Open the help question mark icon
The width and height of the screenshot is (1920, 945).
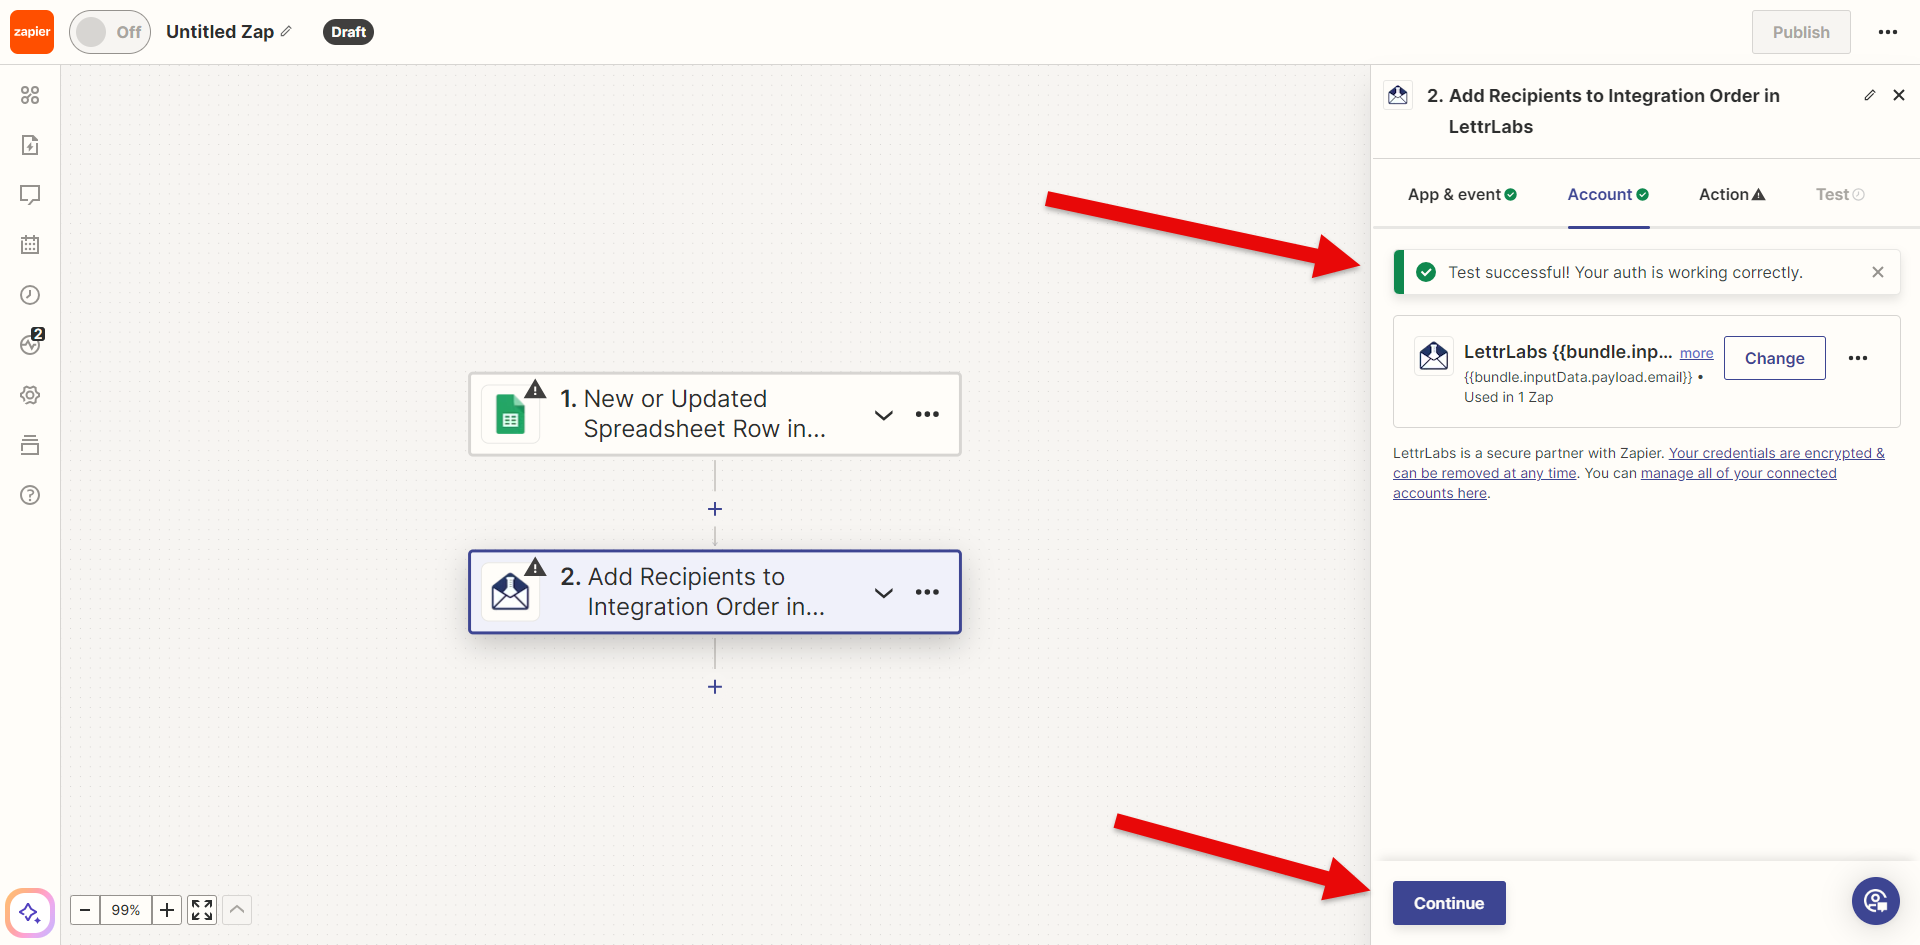(30, 495)
